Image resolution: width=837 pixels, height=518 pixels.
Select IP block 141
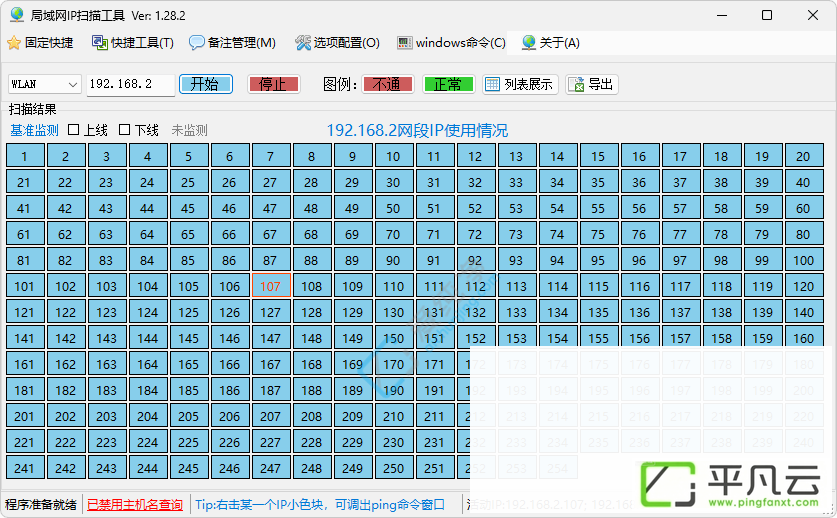click(x=25, y=338)
